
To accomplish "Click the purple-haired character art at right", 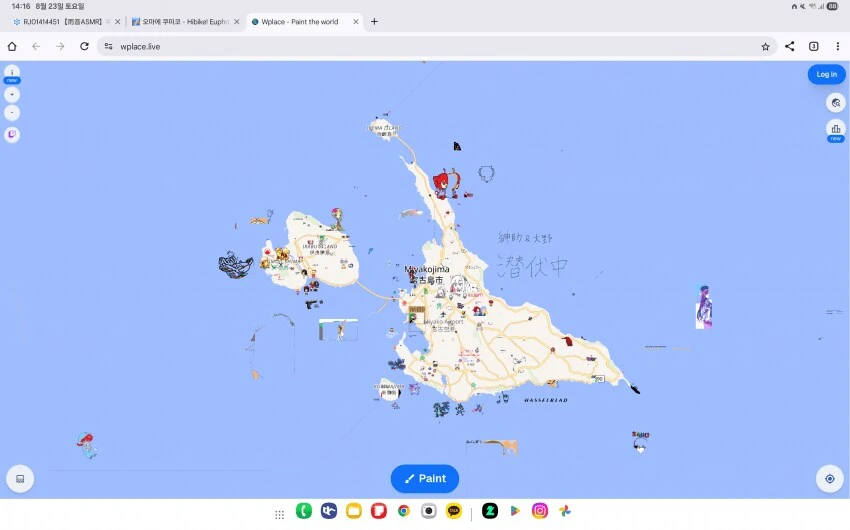I will coord(703,307).
